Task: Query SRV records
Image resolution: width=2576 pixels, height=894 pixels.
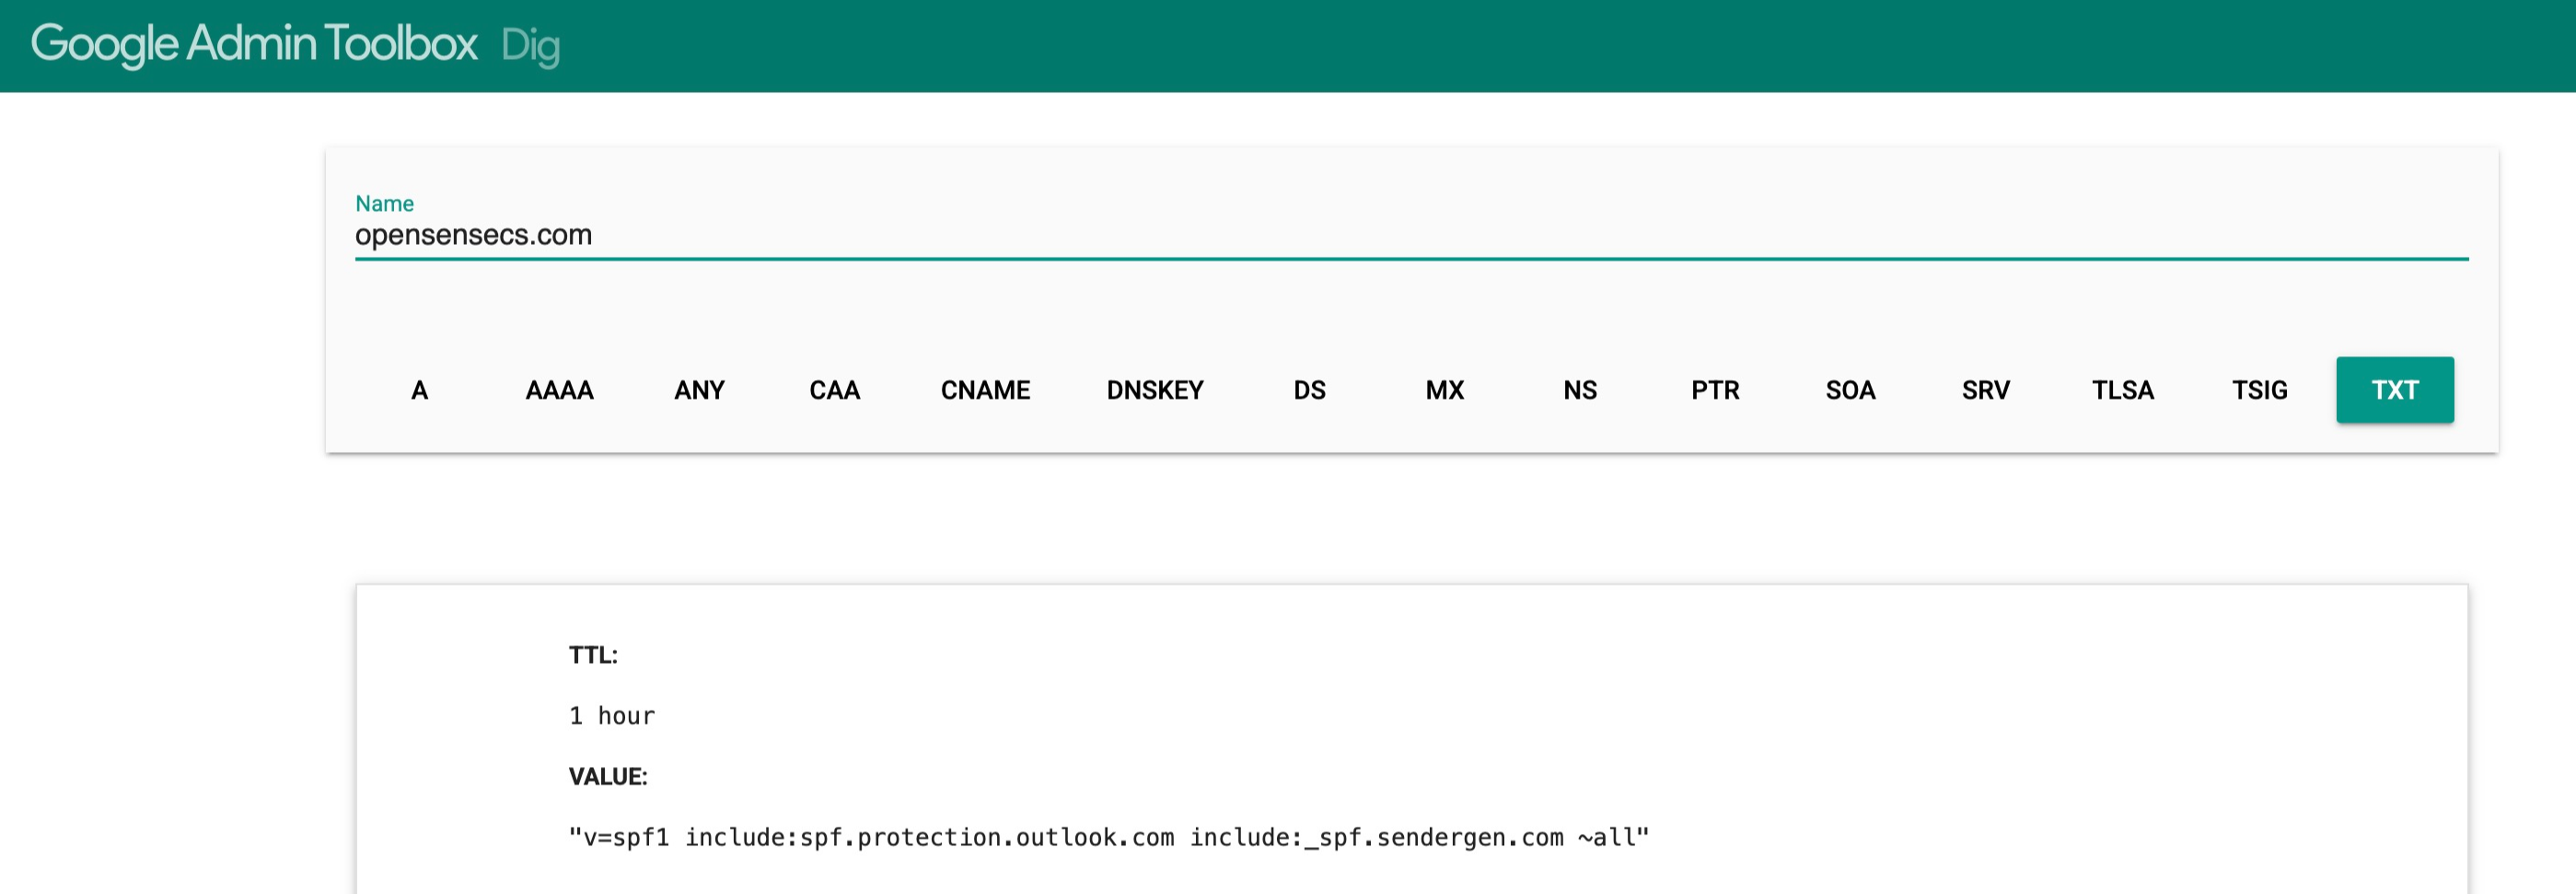Action: 1985,390
